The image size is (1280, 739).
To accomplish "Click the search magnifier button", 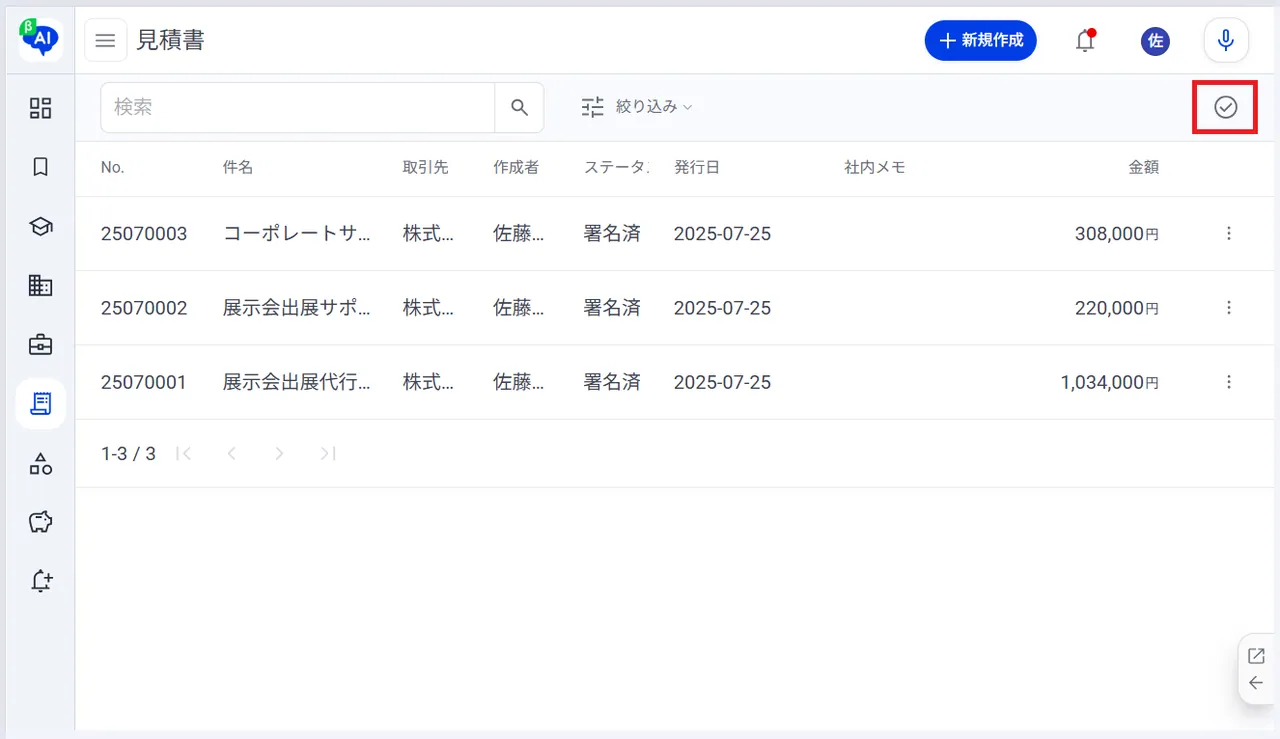I will pos(519,107).
